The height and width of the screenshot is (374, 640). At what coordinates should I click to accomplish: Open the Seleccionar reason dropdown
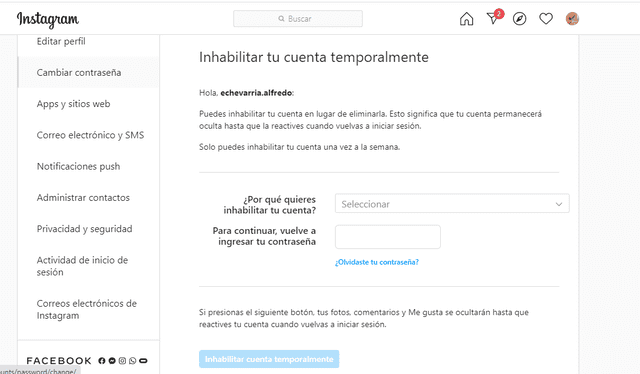(452, 203)
